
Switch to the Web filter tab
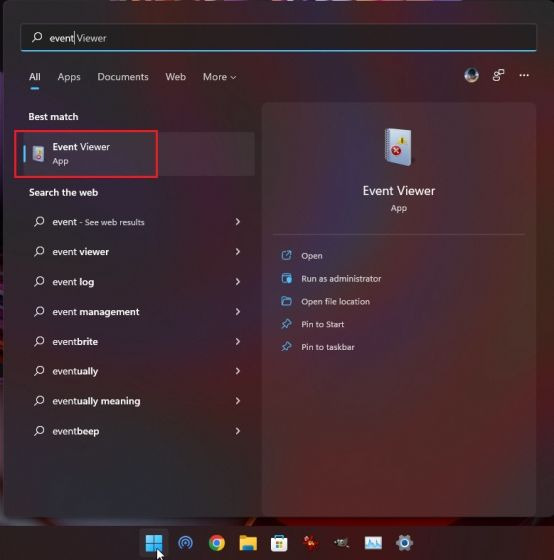[175, 77]
